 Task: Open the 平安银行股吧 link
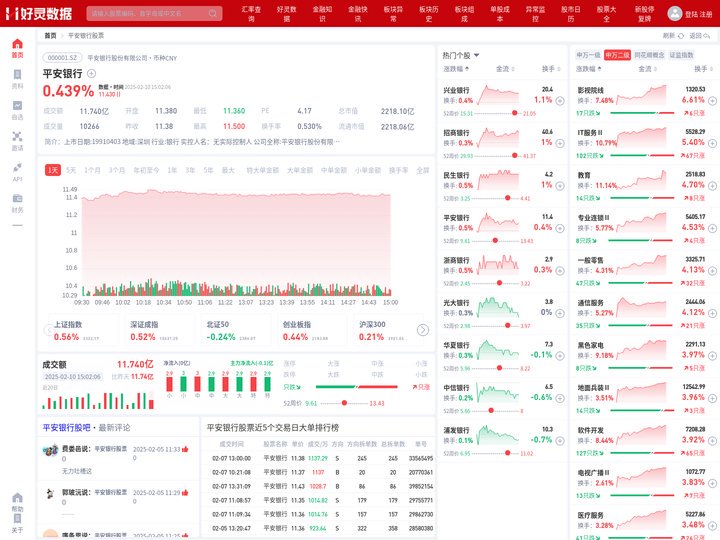tap(67, 428)
